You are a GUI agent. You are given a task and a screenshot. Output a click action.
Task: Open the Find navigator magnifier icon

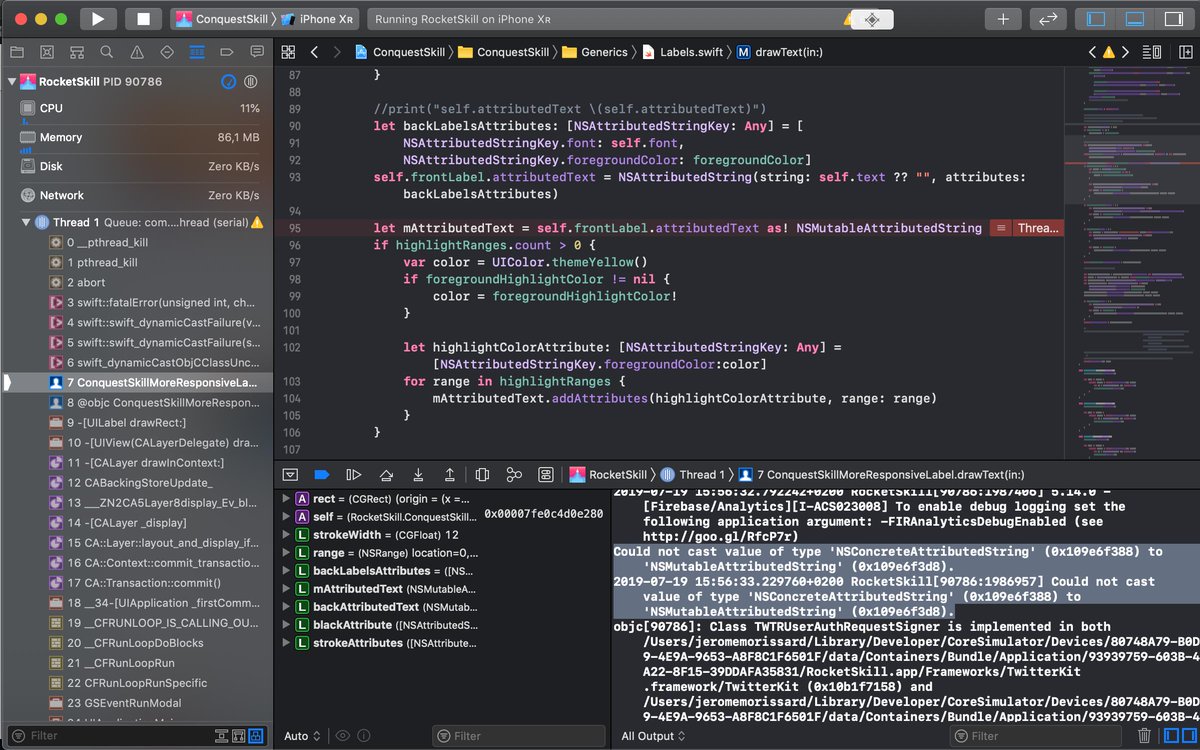pyautogui.click(x=106, y=51)
